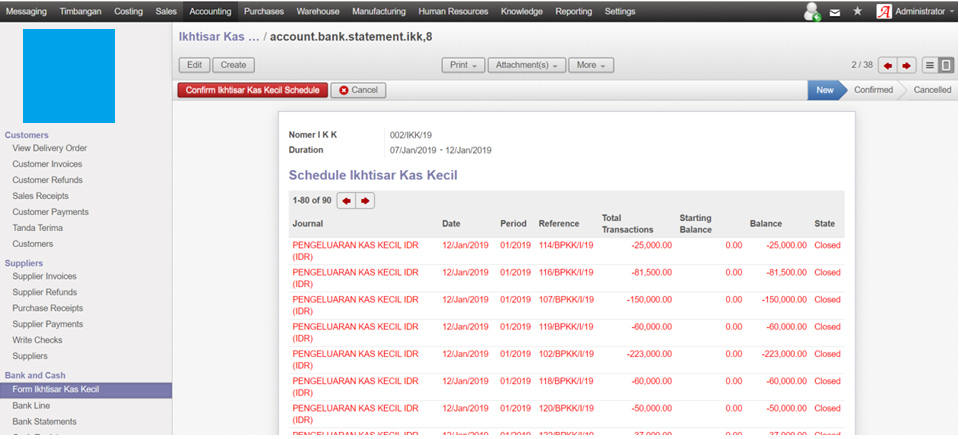
Task: Click the star favorites icon
Action: pyautogui.click(x=857, y=12)
